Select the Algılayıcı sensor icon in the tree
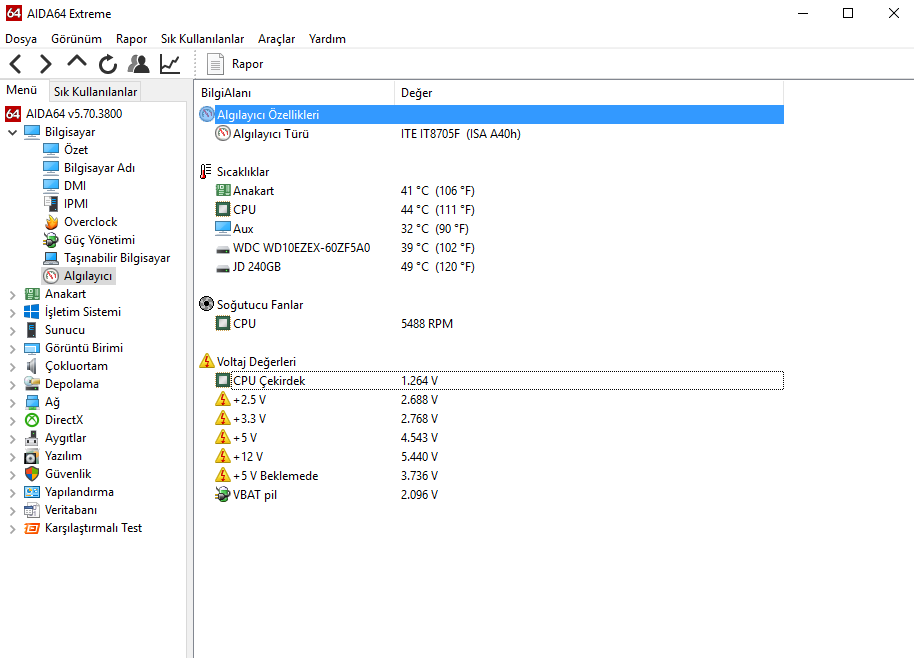Viewport: 914px width, 658px height. pos(51,276)
